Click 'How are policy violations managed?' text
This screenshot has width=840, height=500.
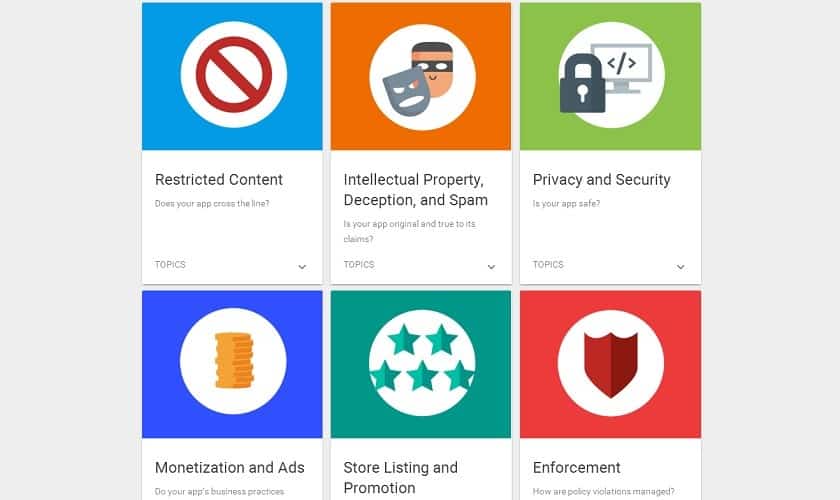pos(603,491)
